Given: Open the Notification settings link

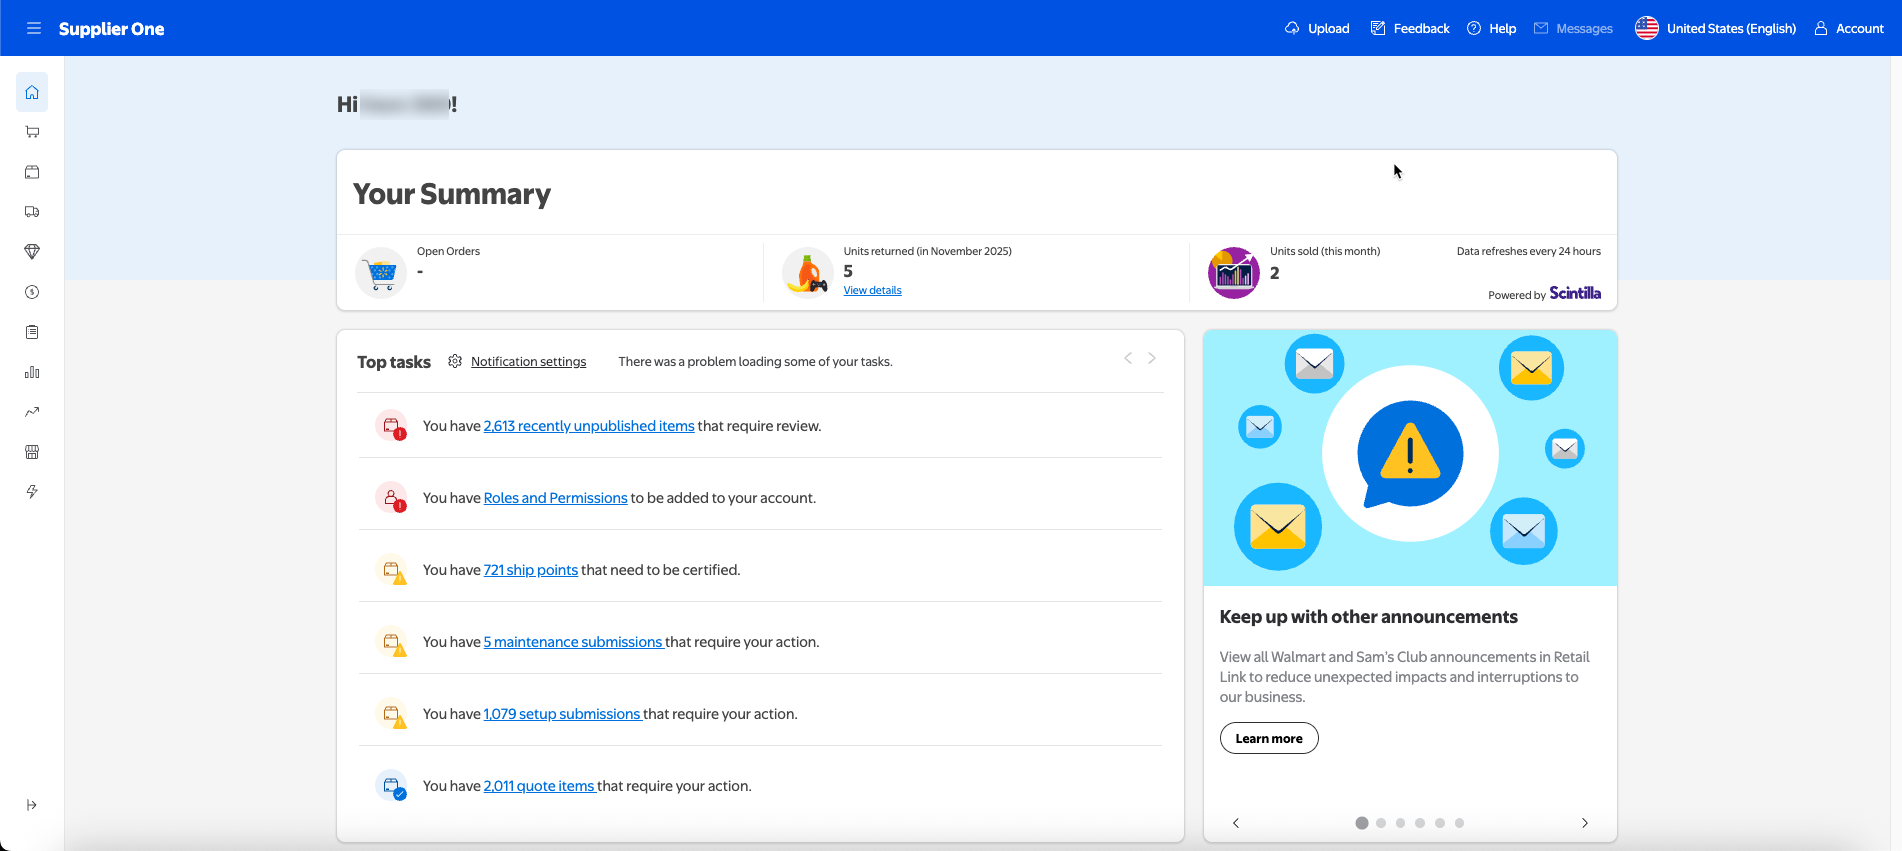Looking at the screenshot, I should [528, 362].
